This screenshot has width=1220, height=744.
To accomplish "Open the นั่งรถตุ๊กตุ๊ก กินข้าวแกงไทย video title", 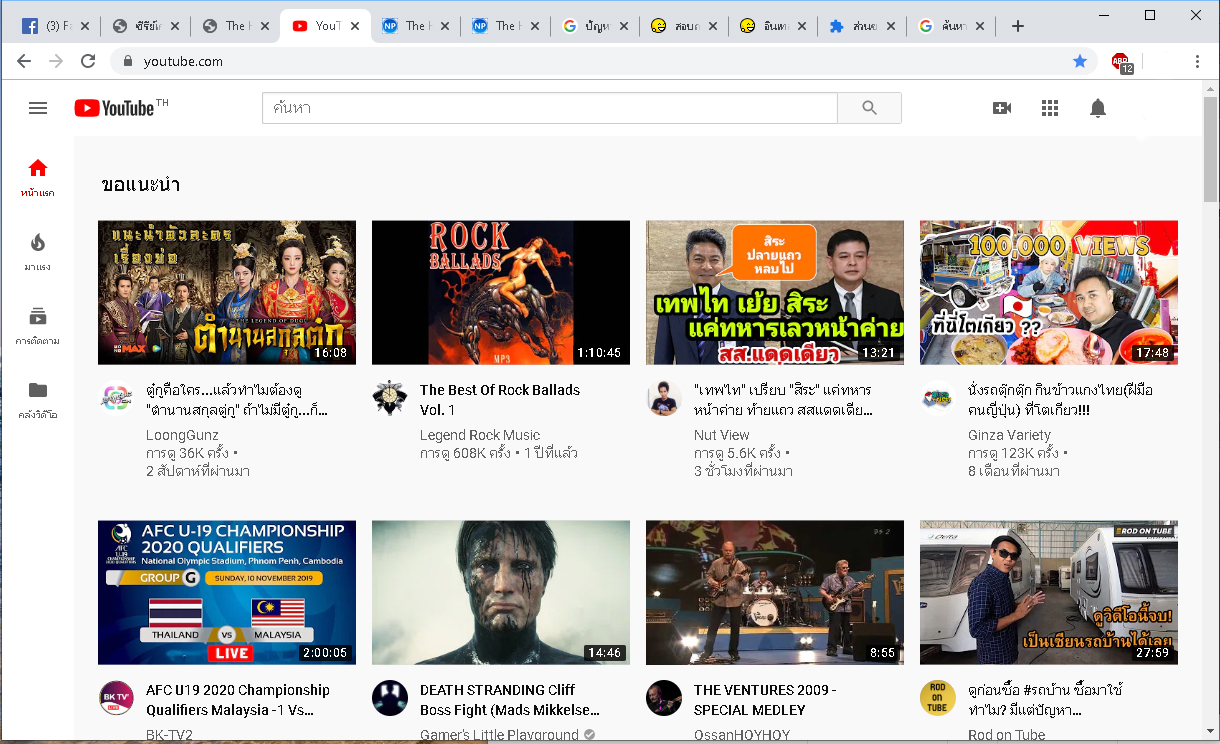I will pos(1060,400).
